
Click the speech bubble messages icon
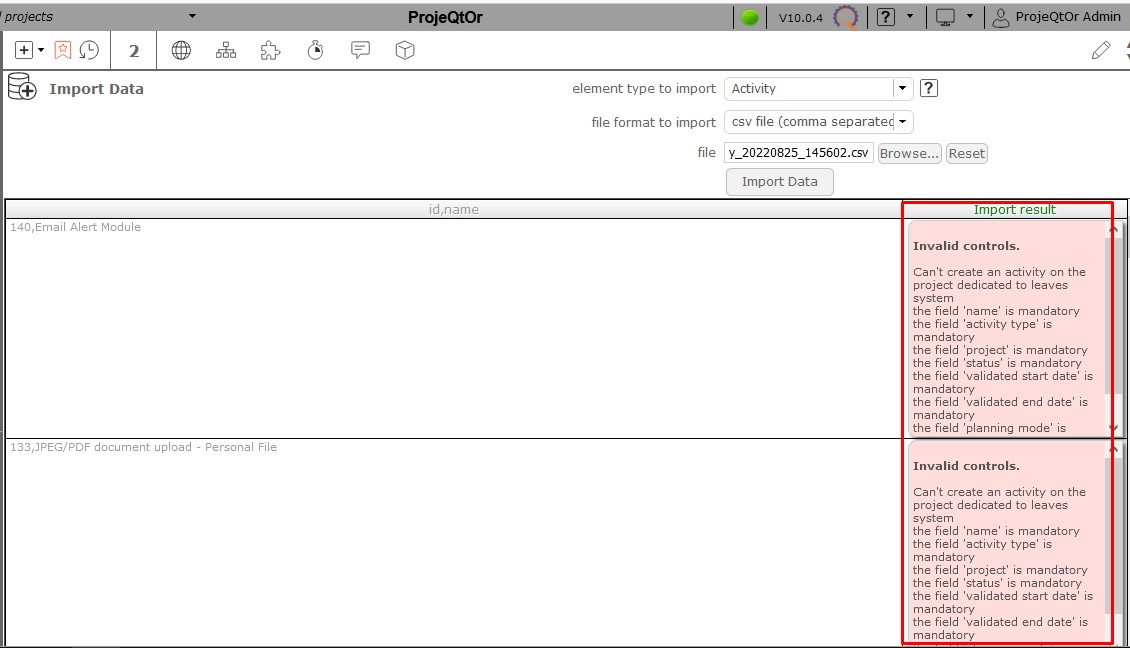[360, 50]
